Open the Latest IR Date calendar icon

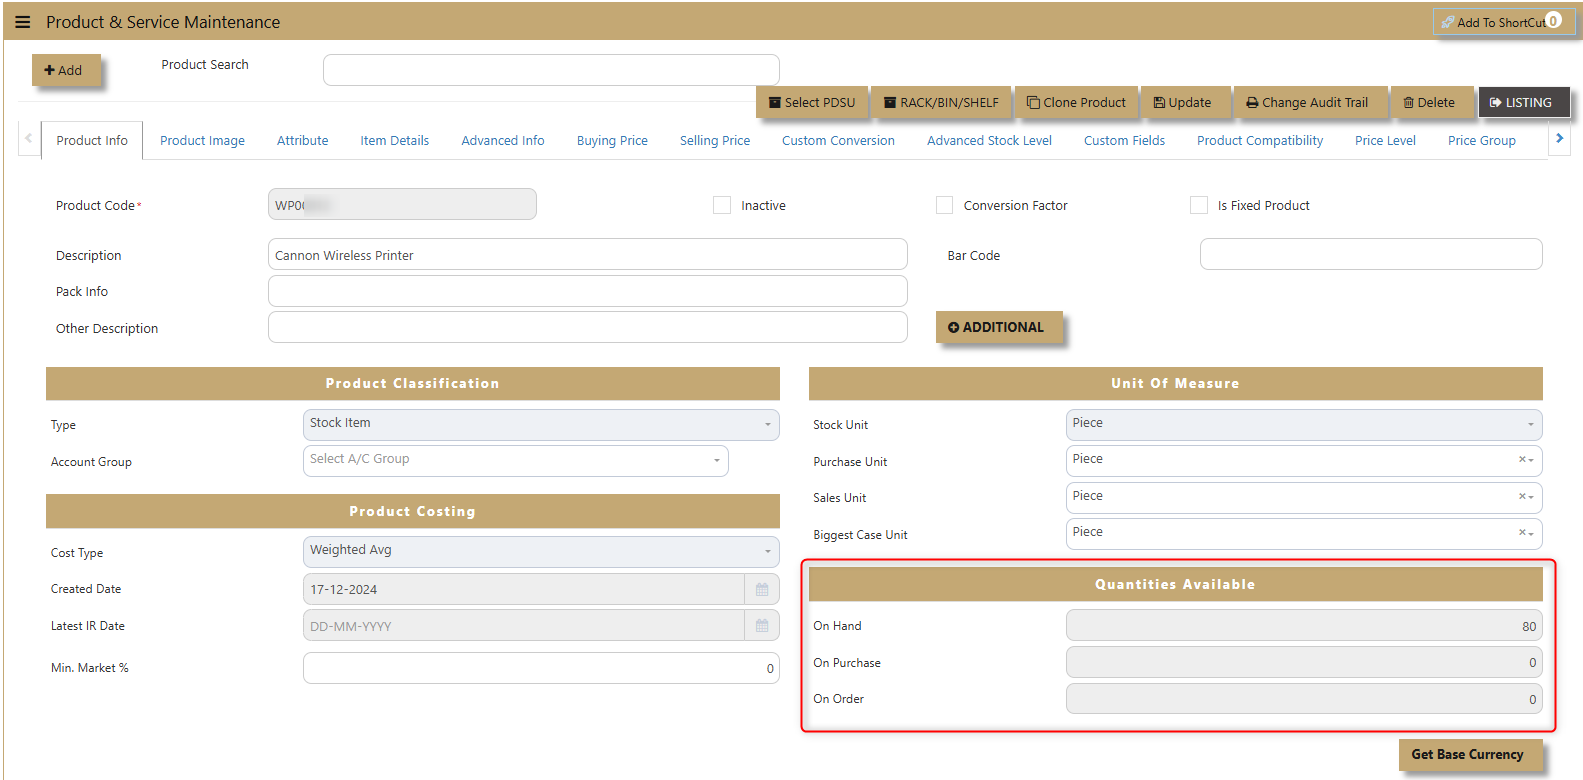point(762,626)
